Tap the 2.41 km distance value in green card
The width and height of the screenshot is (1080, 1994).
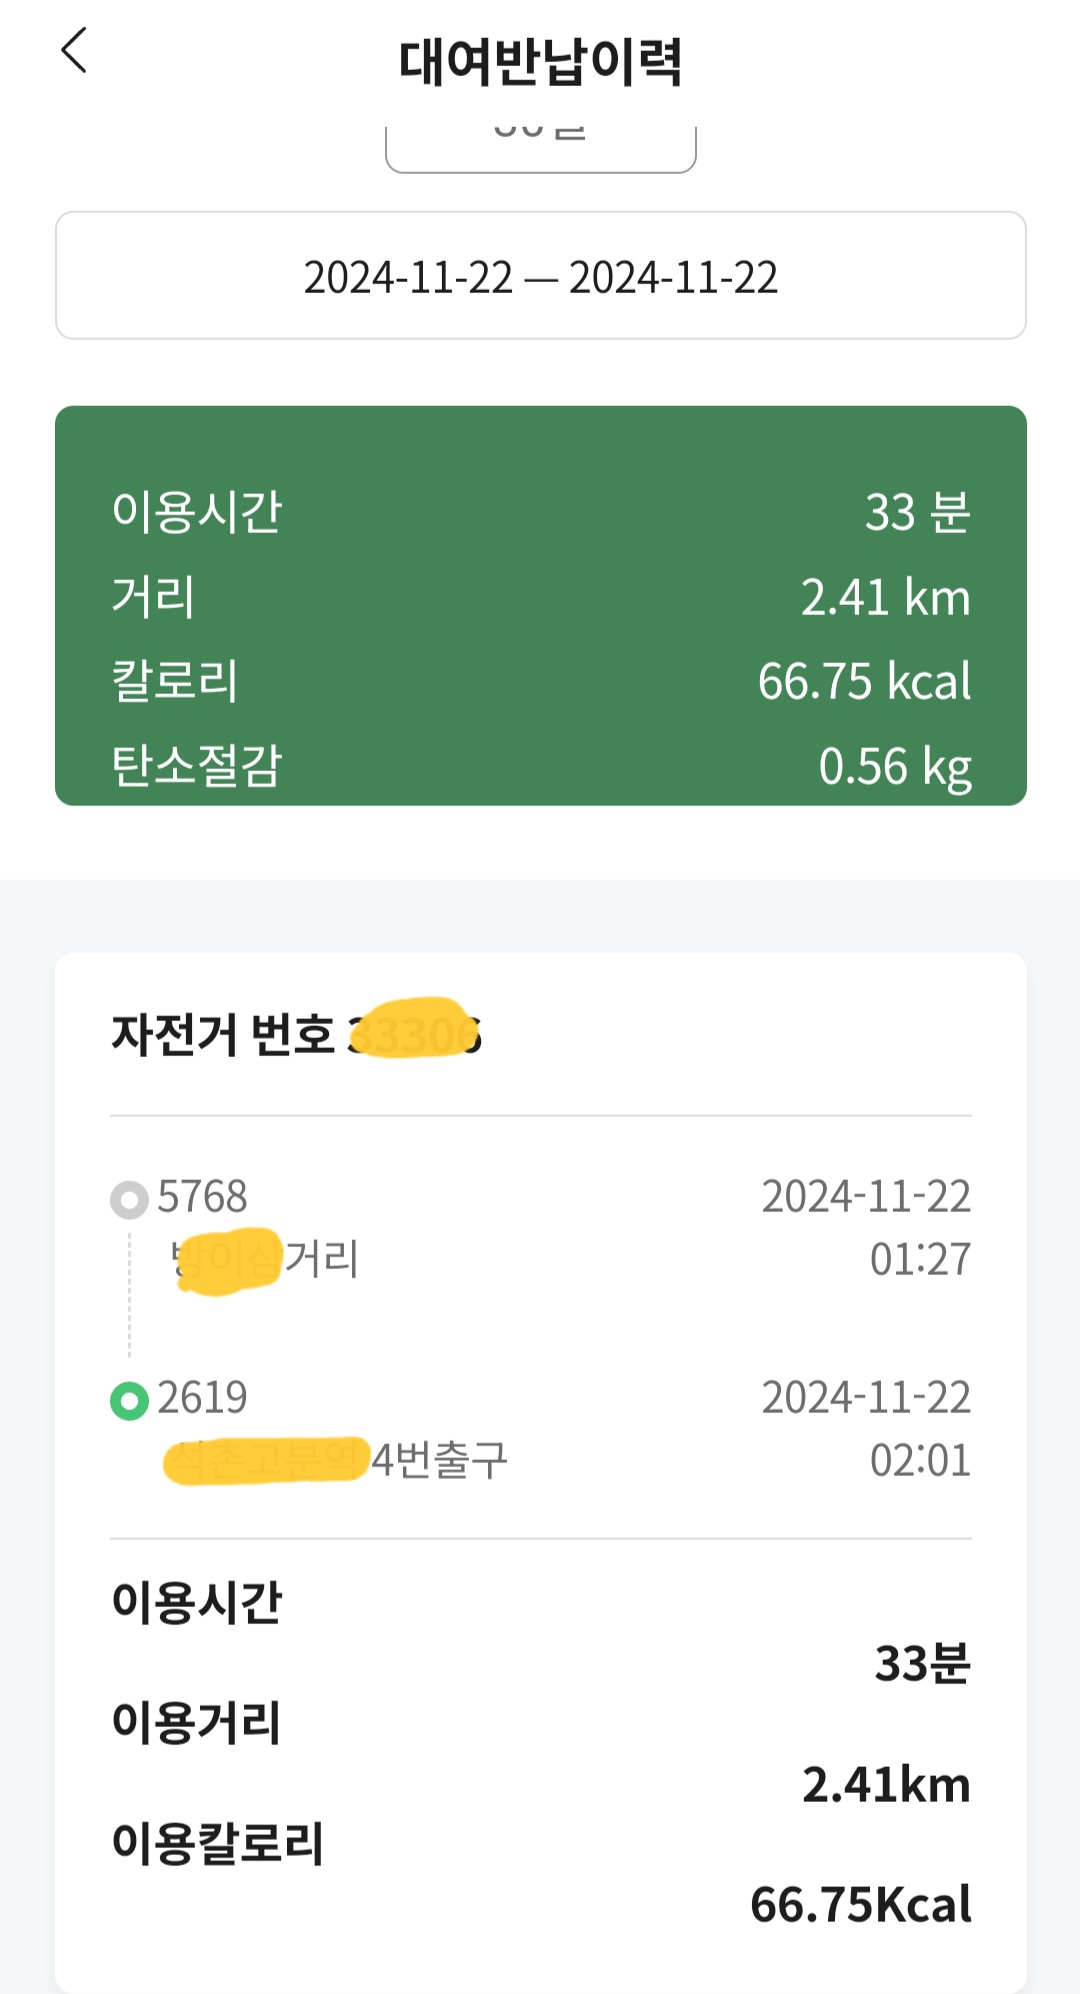tap(884, 598)
